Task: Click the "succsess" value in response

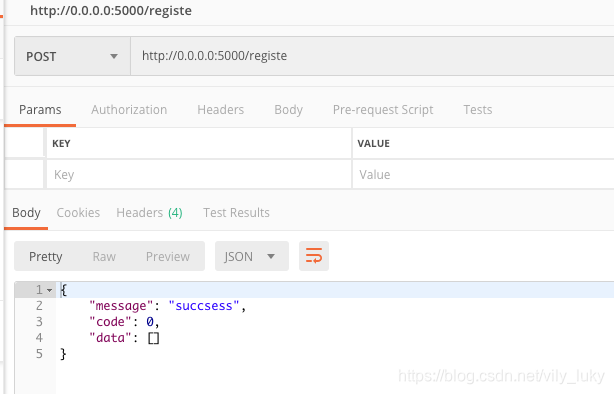Action: click(x=204, y=305)
